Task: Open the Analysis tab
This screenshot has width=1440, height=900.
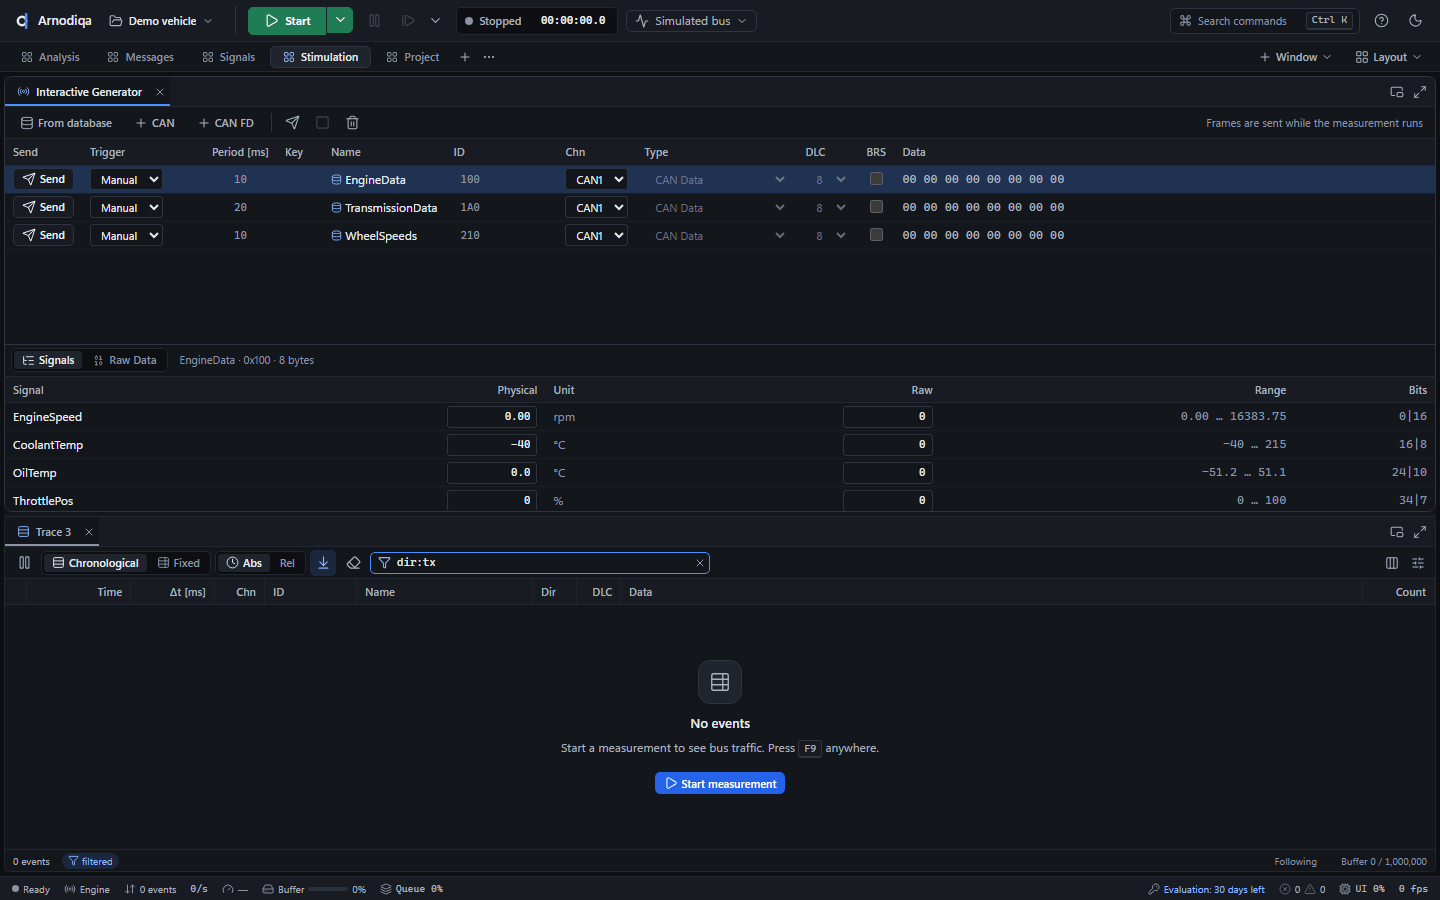Action: [x=50, y=57]
